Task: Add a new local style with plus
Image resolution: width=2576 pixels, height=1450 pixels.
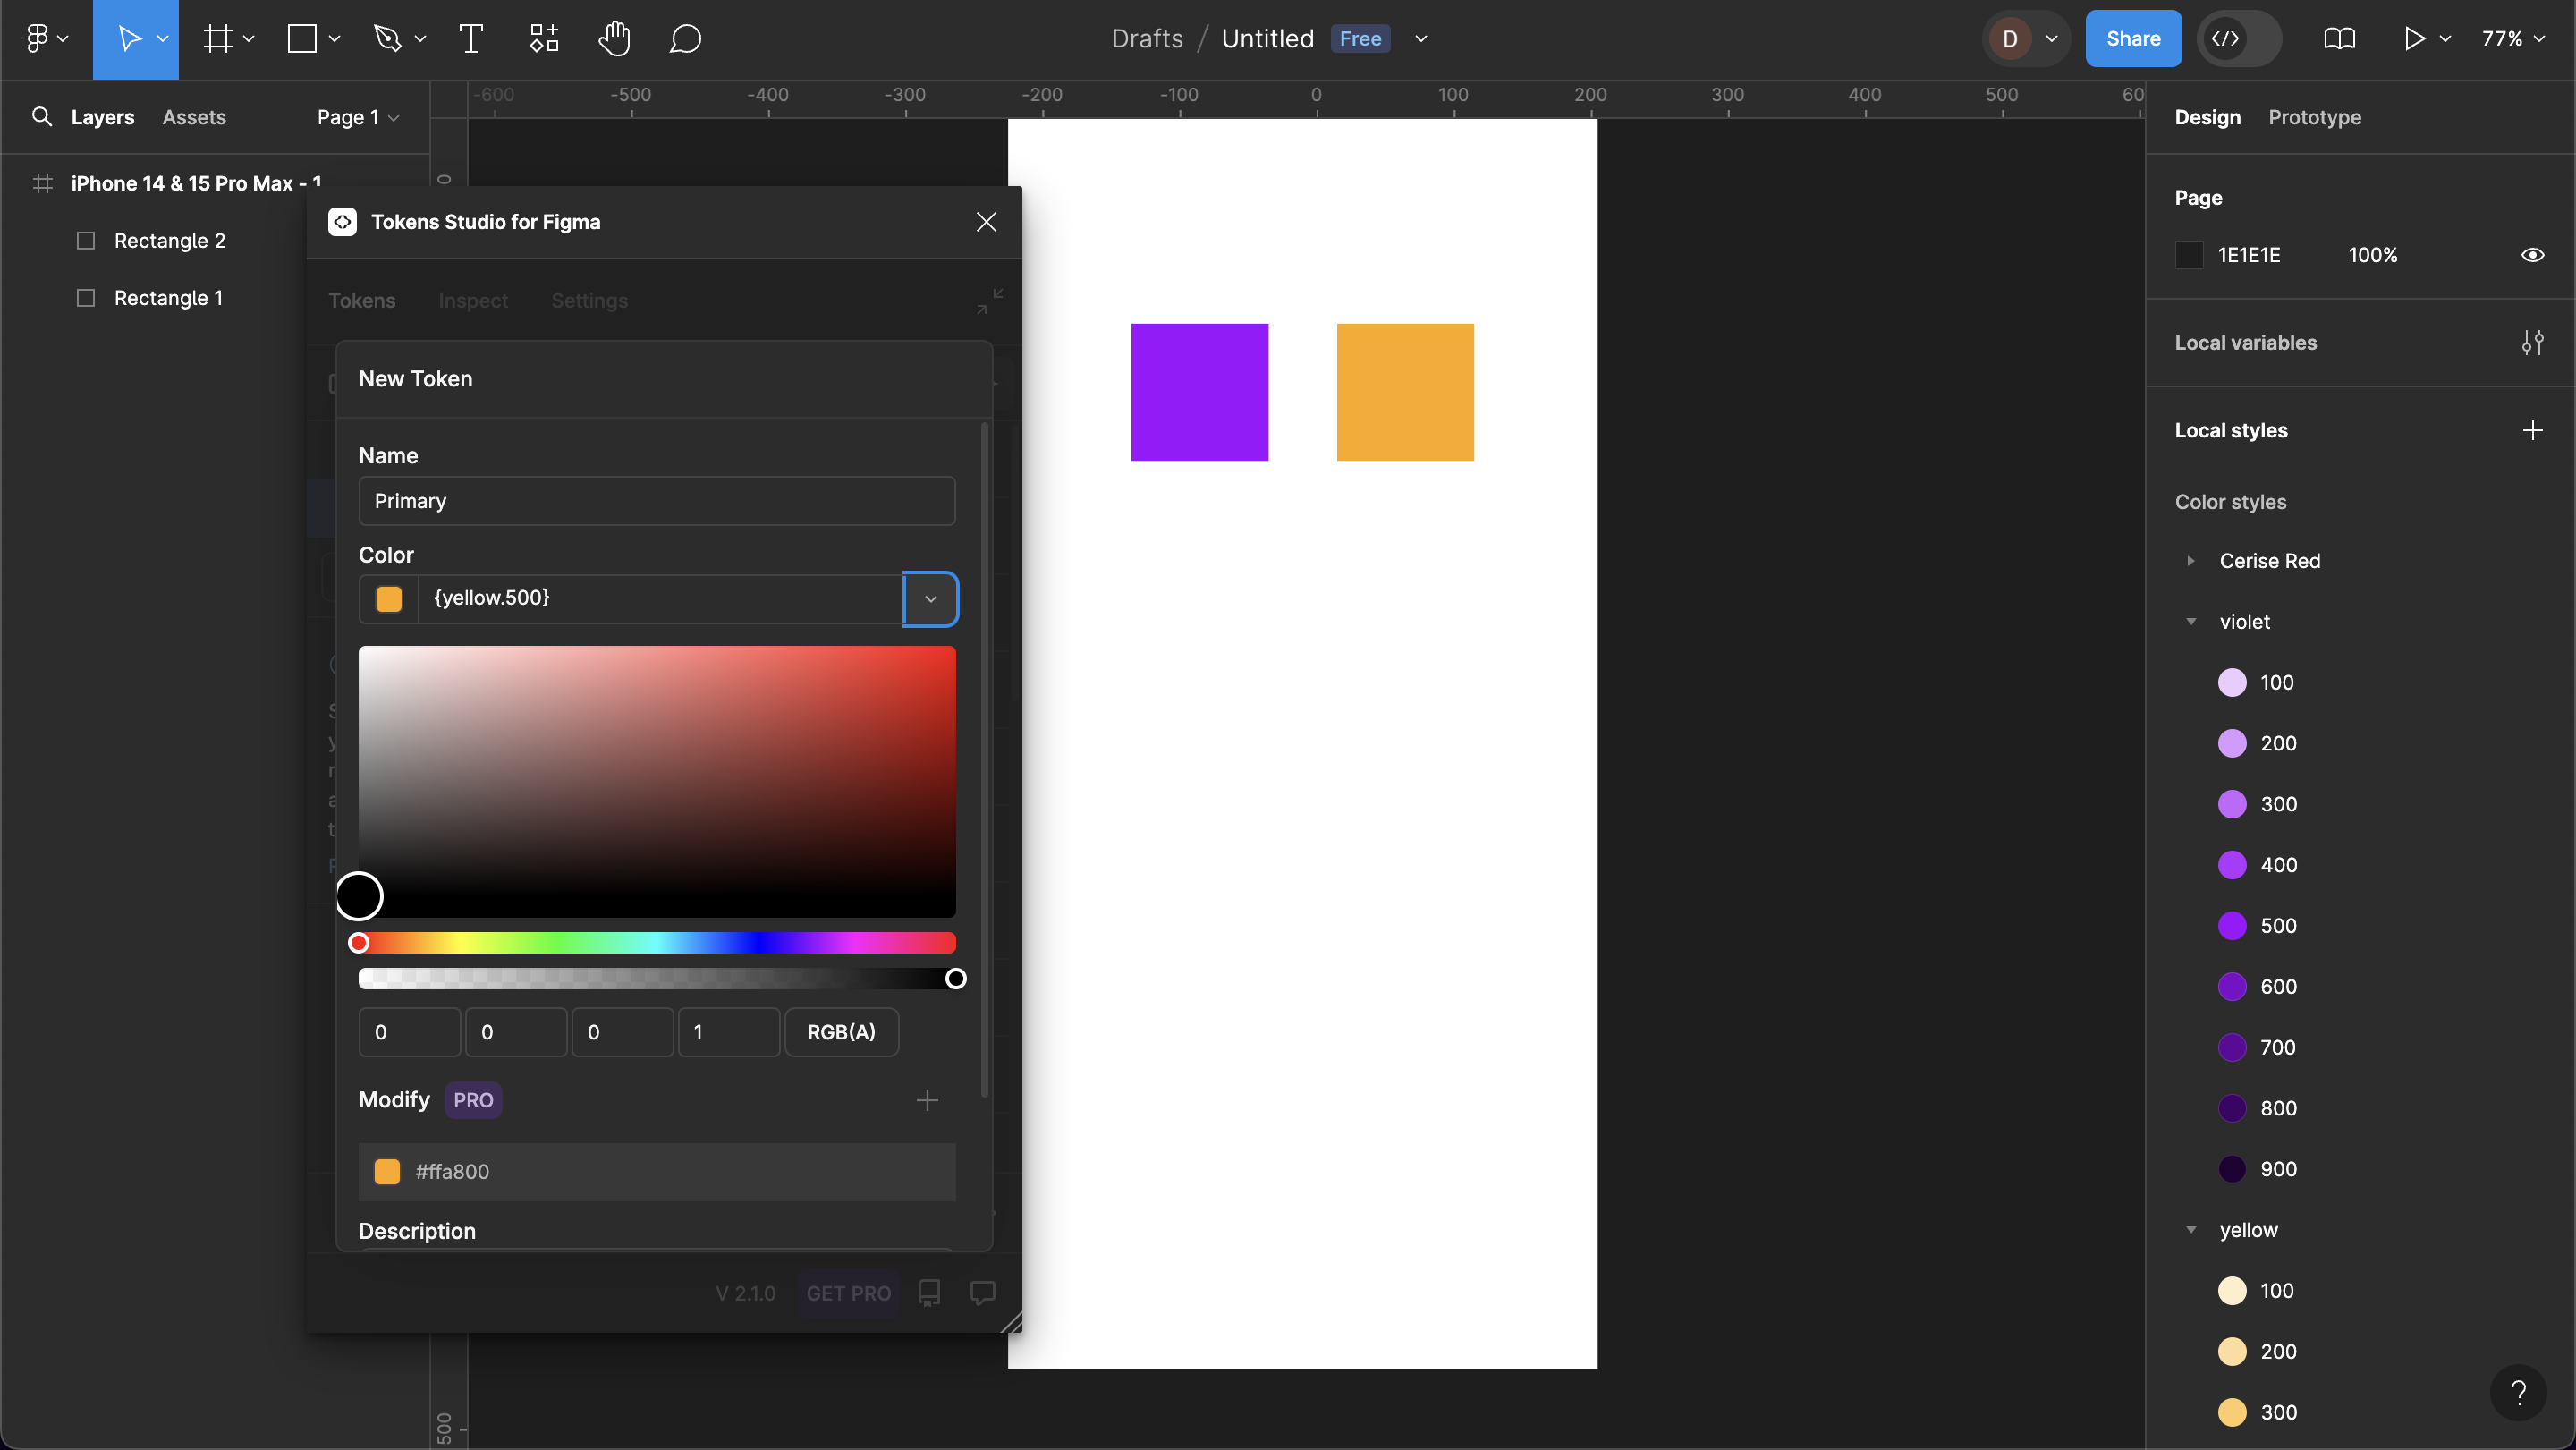Action: [2532, 431]
